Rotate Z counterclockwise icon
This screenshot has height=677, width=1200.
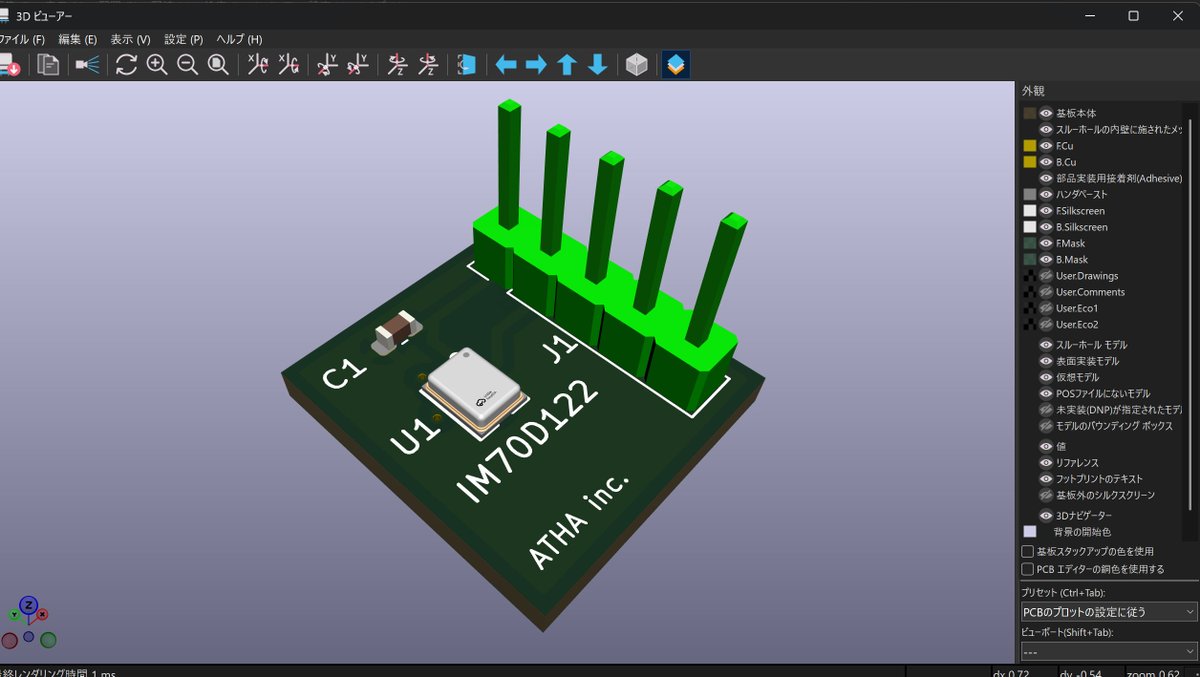click(427, 65)
